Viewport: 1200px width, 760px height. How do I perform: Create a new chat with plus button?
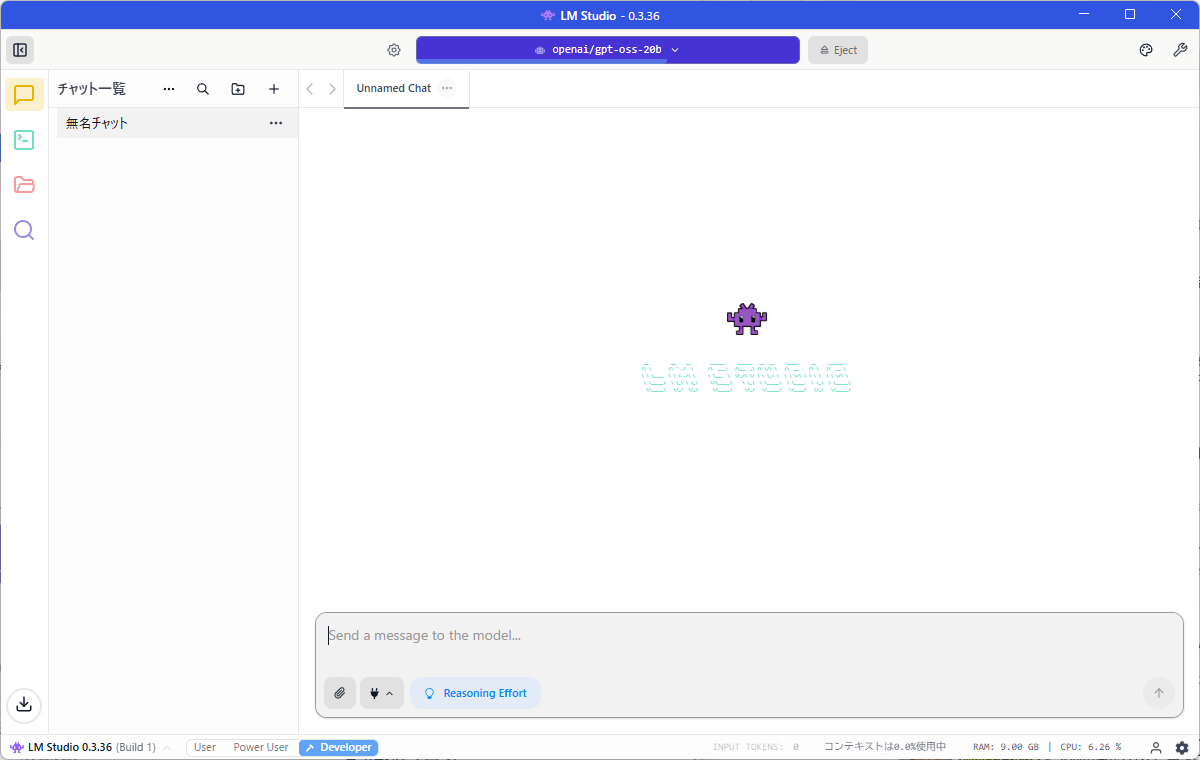[x=274, y=89]
